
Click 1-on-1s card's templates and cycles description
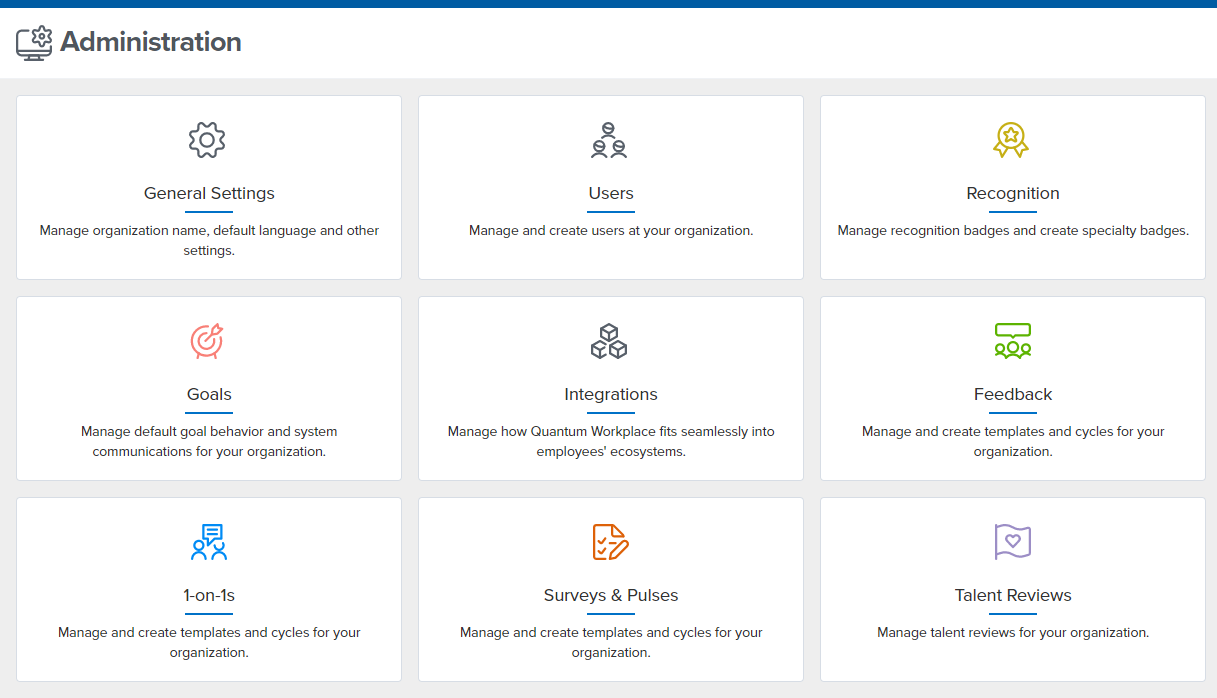[x=209, y=642]
